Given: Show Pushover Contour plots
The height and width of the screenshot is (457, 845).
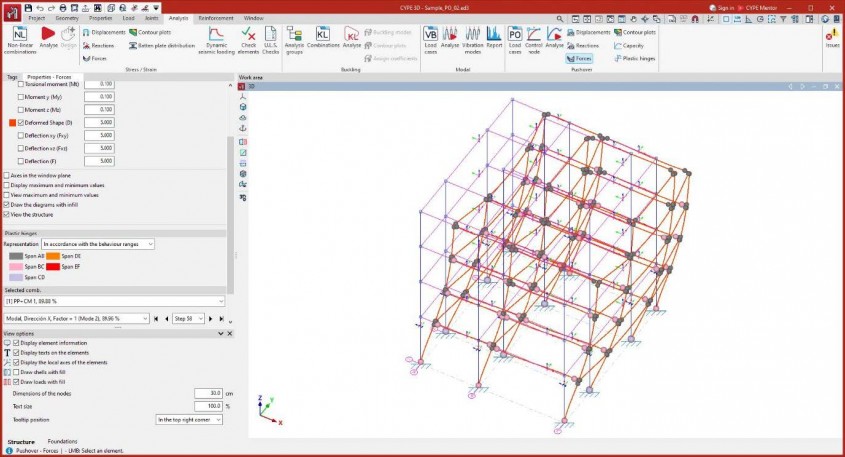Looking at the screenshot, I should point(635,32).
